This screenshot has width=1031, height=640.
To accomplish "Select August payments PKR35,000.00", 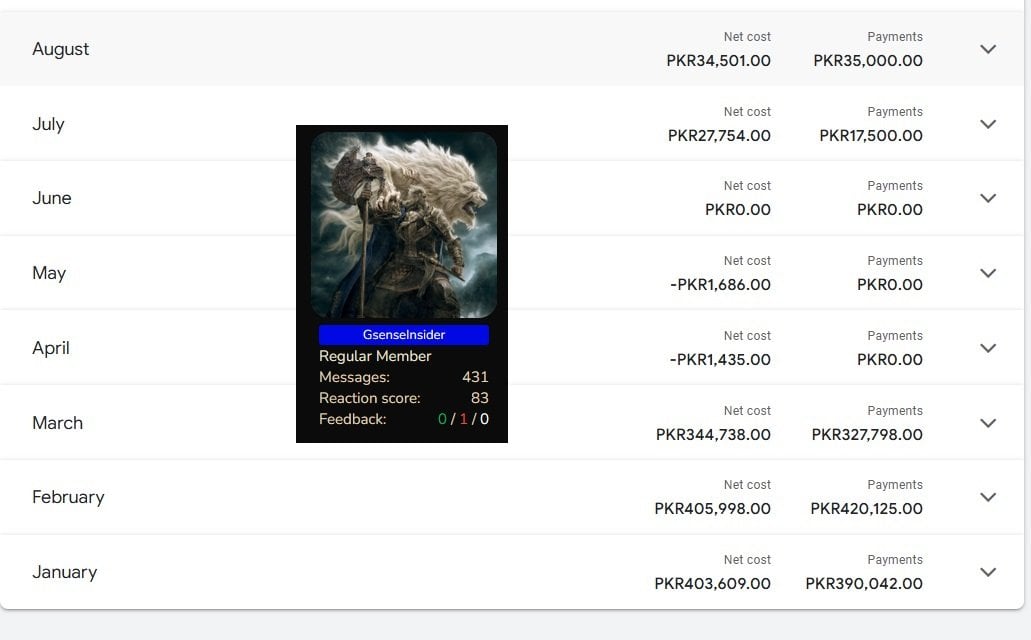I will [x=868, y=61].
